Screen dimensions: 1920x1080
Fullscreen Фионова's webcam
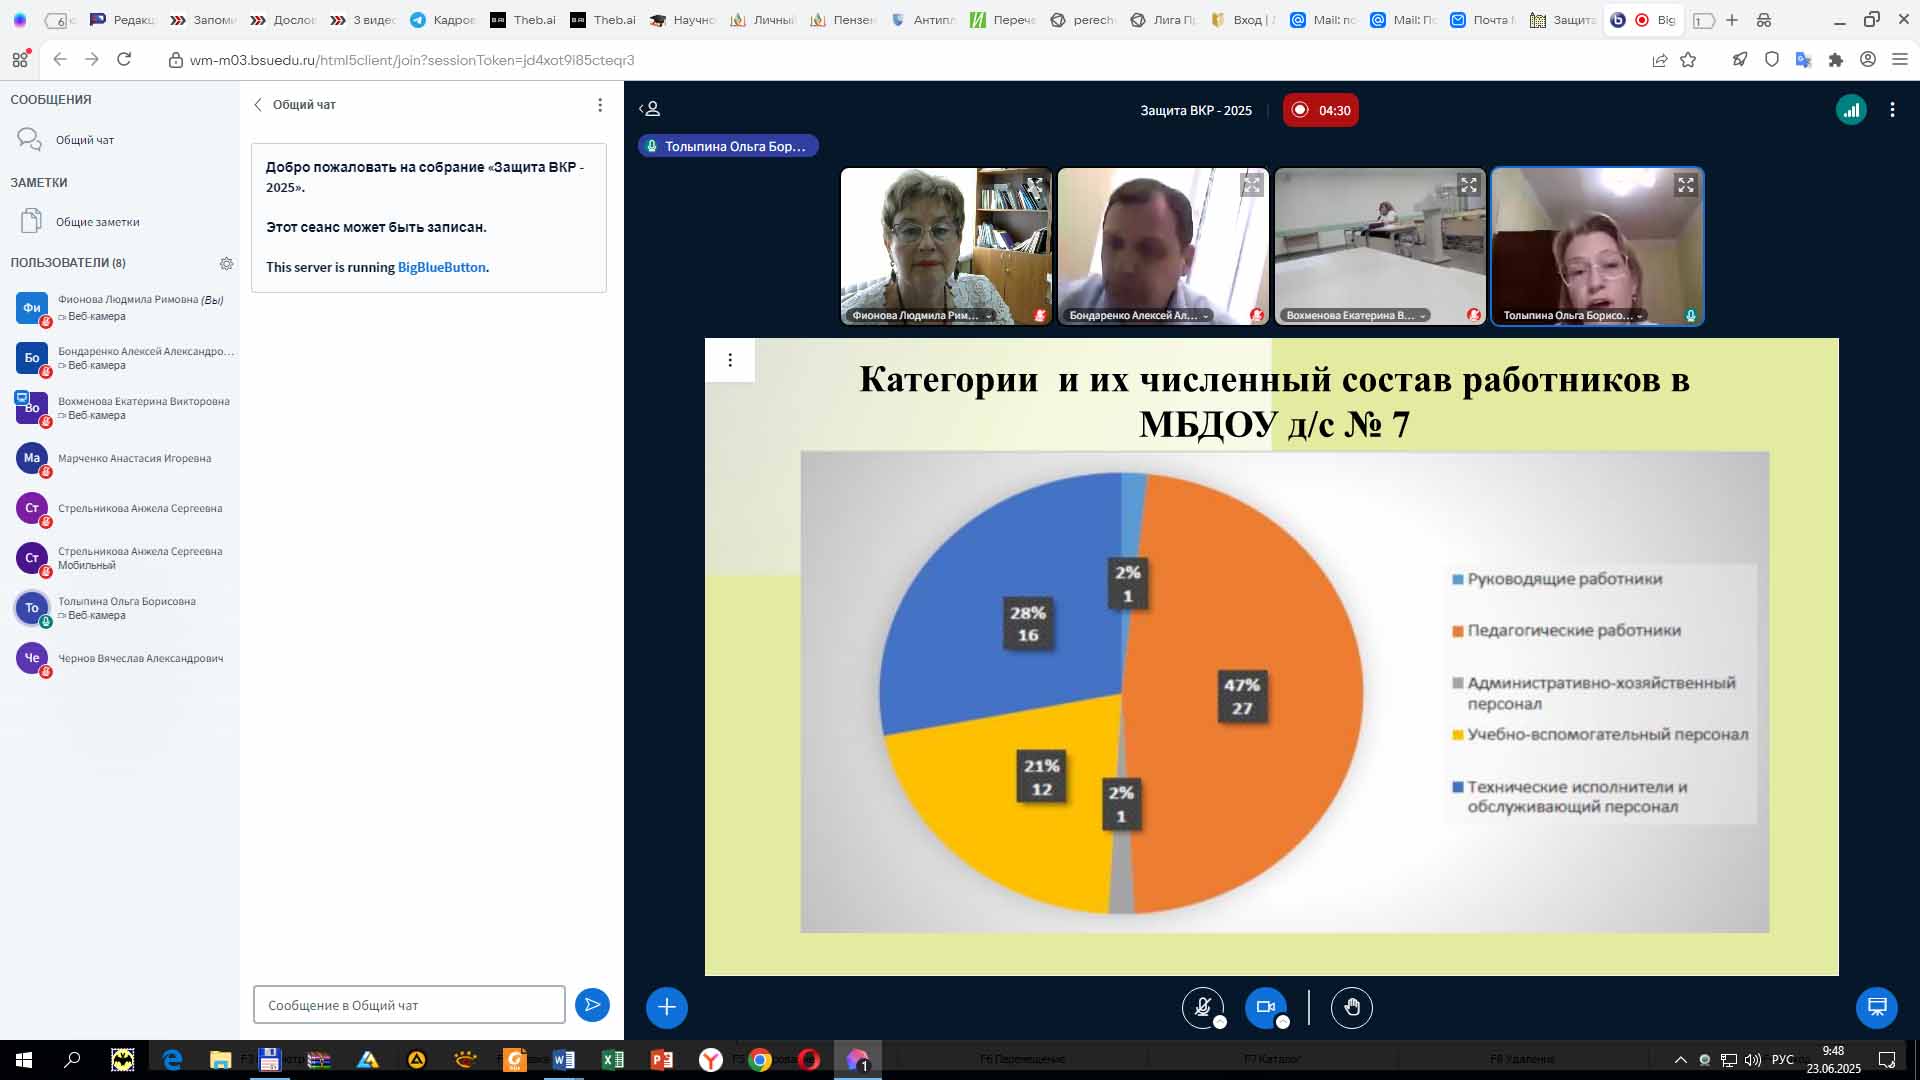pyautogui.click(x=1034, y=185)
